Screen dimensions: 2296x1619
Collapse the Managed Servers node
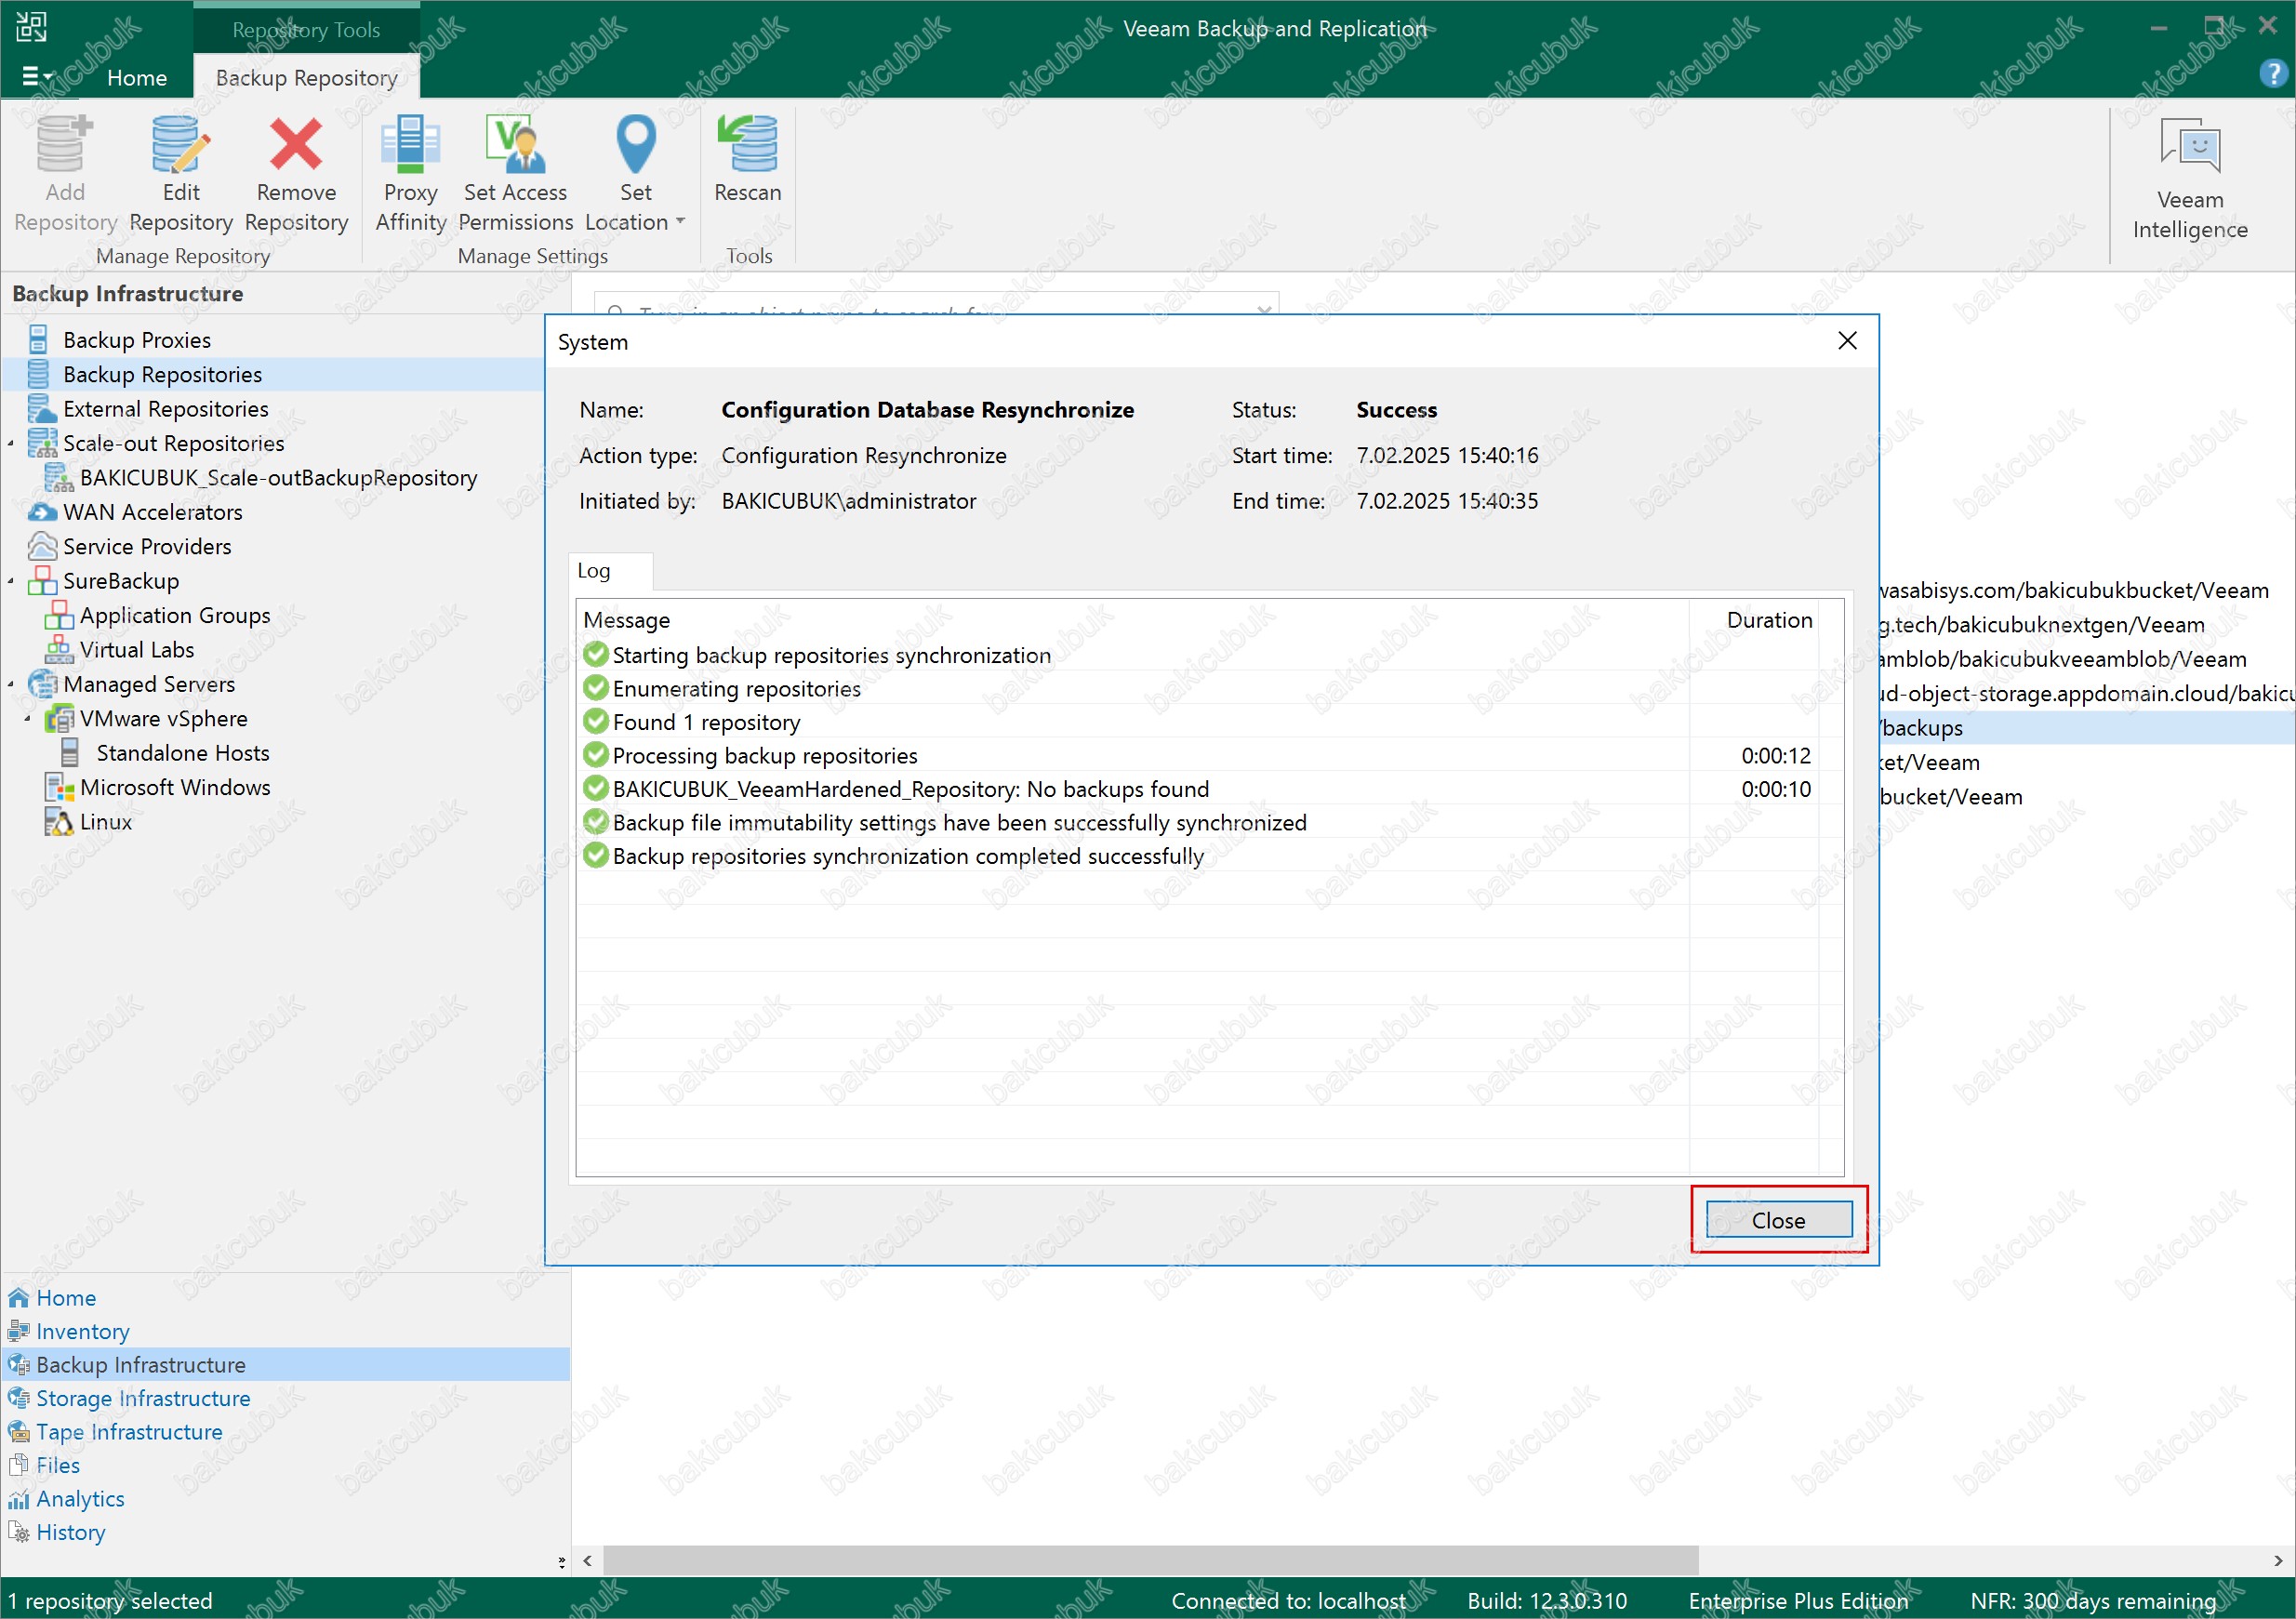point(11,684)
